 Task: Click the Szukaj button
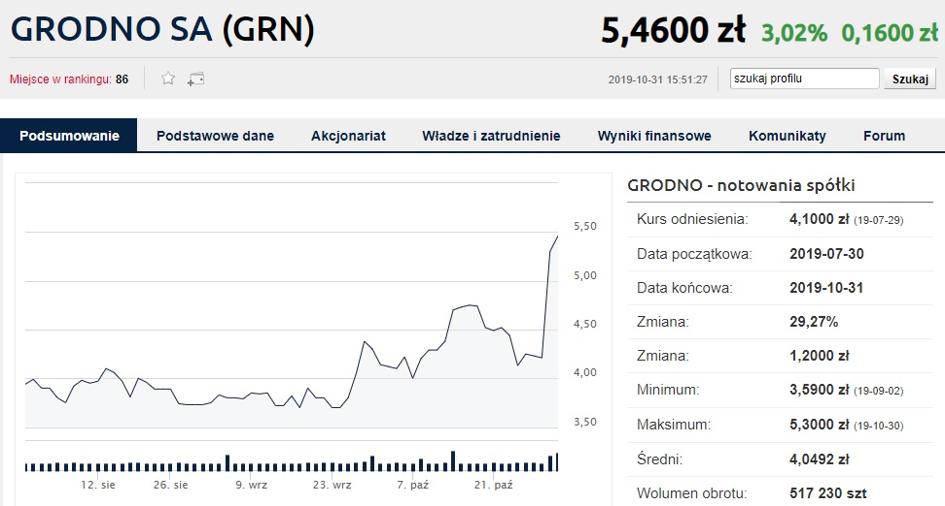910,79
